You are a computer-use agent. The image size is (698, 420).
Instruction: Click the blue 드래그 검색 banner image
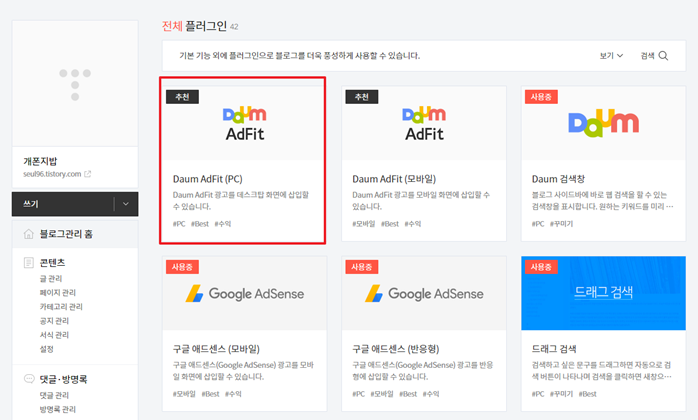point(603,293)
